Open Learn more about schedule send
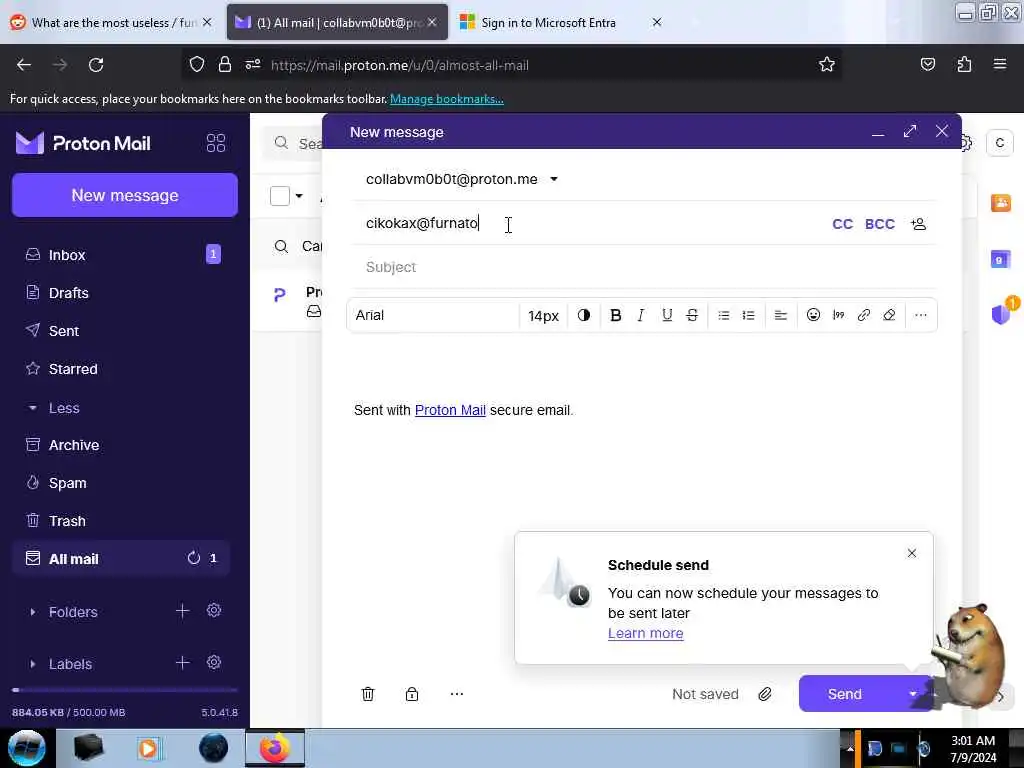The width and height of the screenshot is (1024, 768). 645,633
